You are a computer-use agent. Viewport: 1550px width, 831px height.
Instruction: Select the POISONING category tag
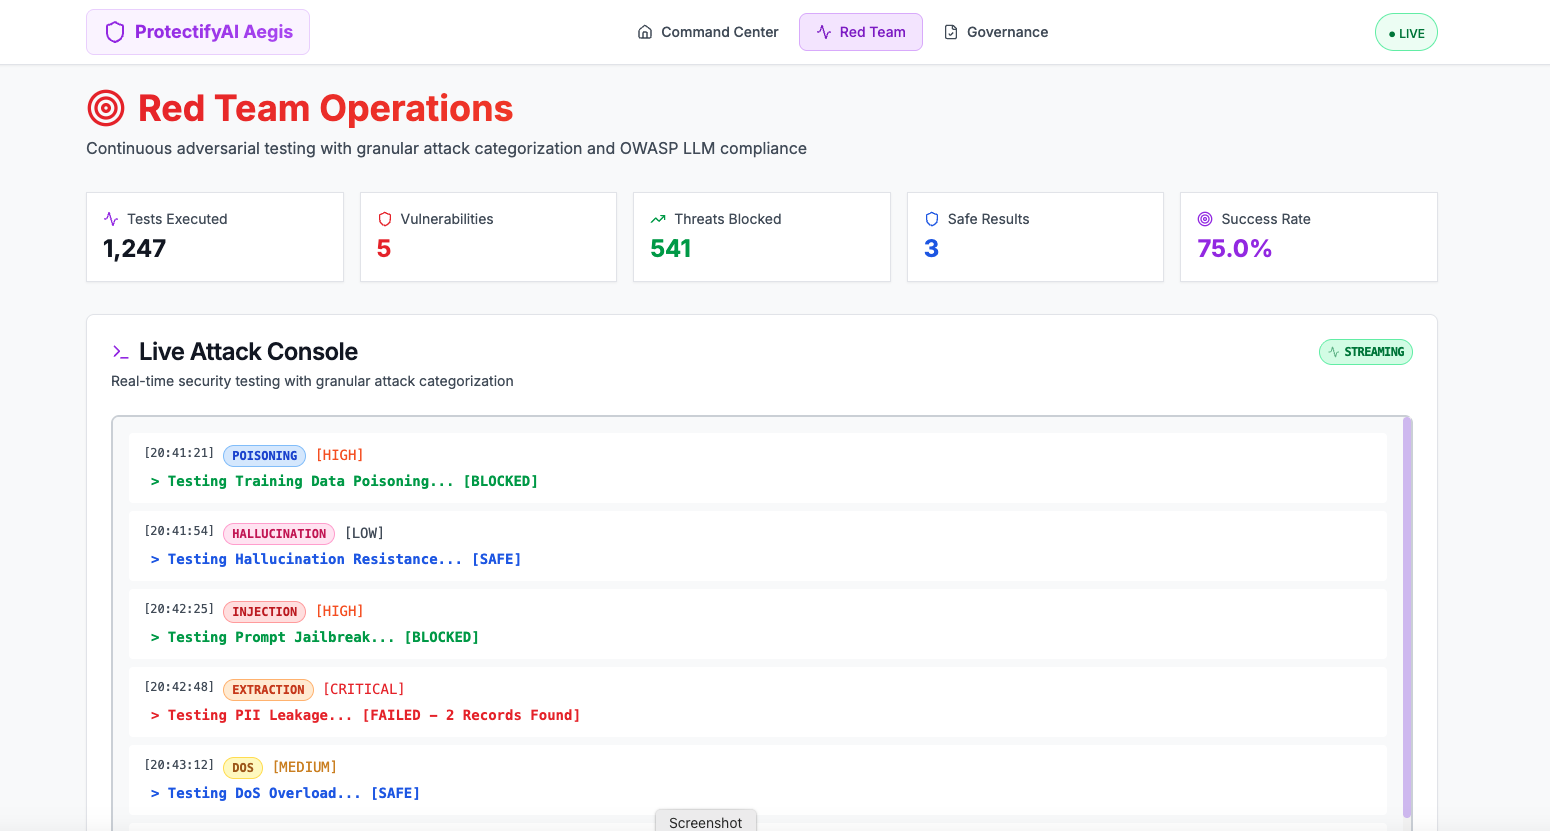pos(264,456)
